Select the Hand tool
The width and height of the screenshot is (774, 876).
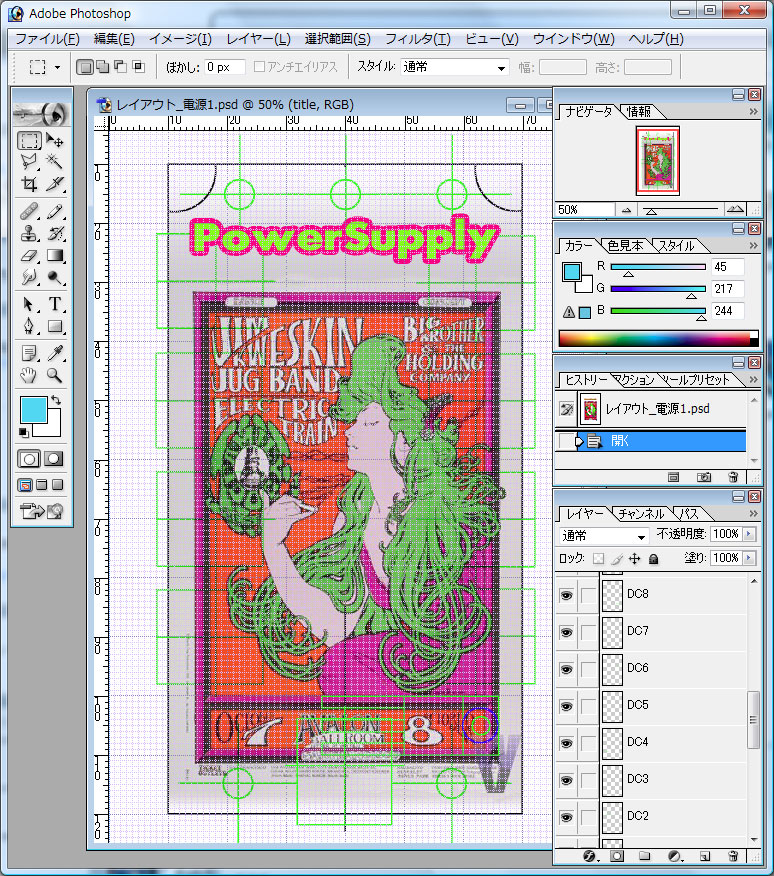tap(29, 375)
